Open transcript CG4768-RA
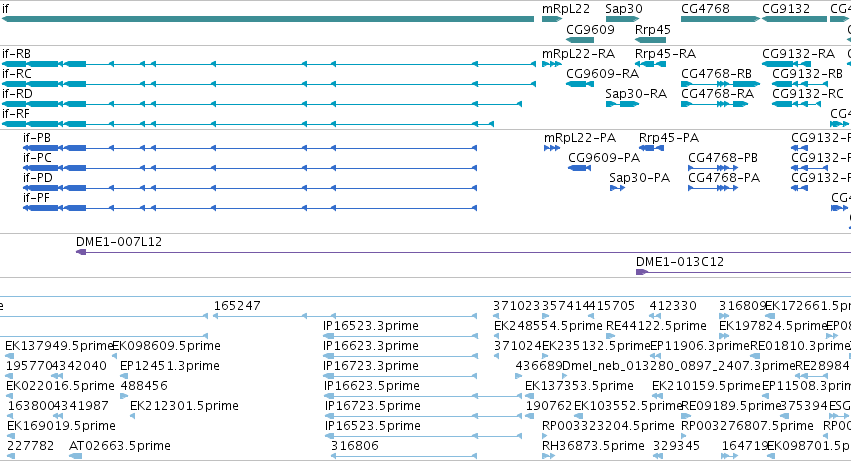This screenshot has width=851, height=461. point(714,104)
